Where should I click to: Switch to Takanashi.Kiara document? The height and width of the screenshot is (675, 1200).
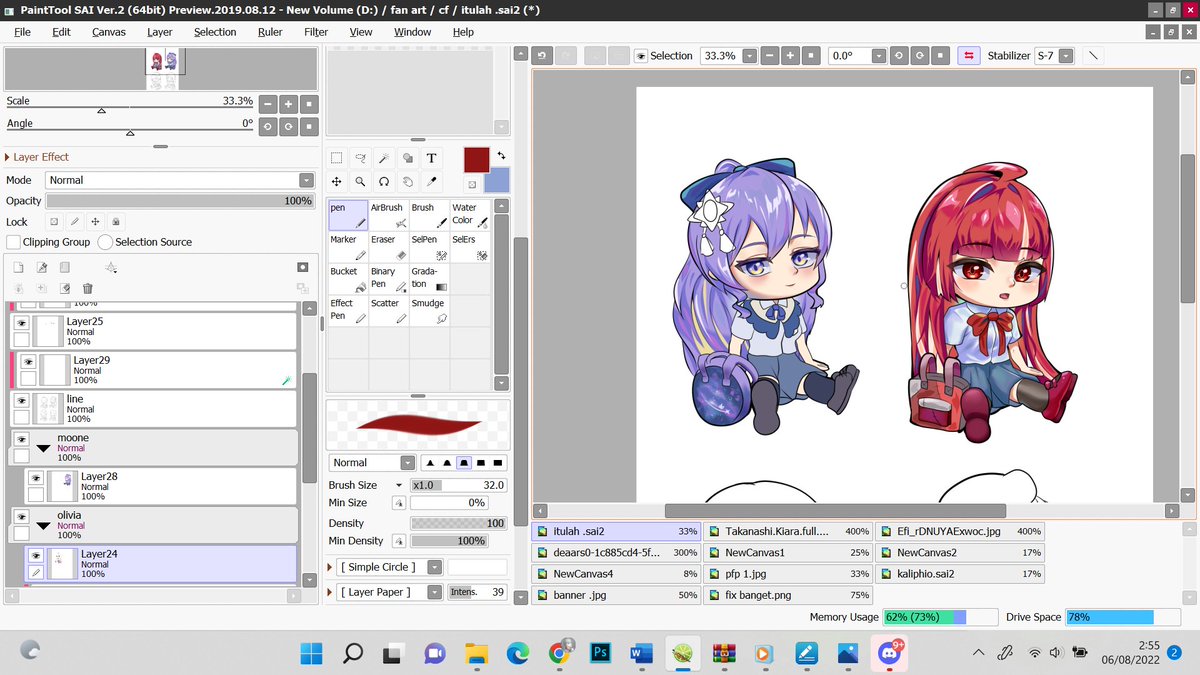pyautogui.click(x=789, y=531)
